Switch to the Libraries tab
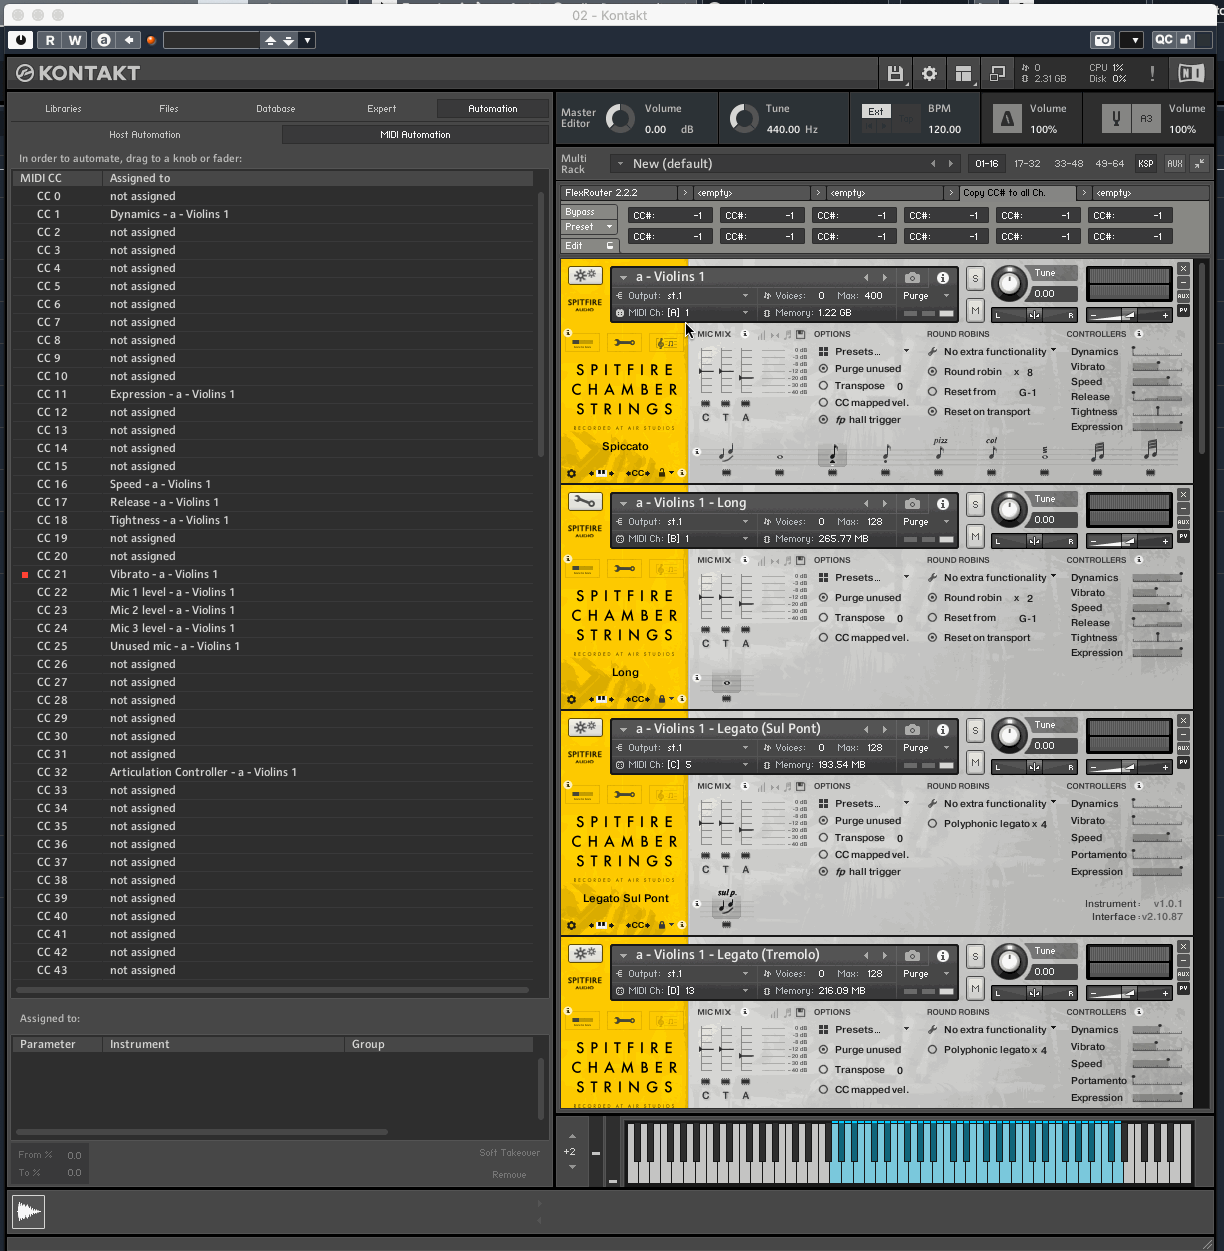Screen dimensions: 1224x1251 [x=63, y=108]
